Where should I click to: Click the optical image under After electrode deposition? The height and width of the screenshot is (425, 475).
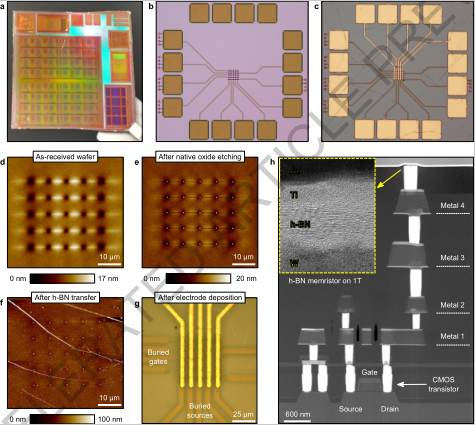[x=200, y=361]
